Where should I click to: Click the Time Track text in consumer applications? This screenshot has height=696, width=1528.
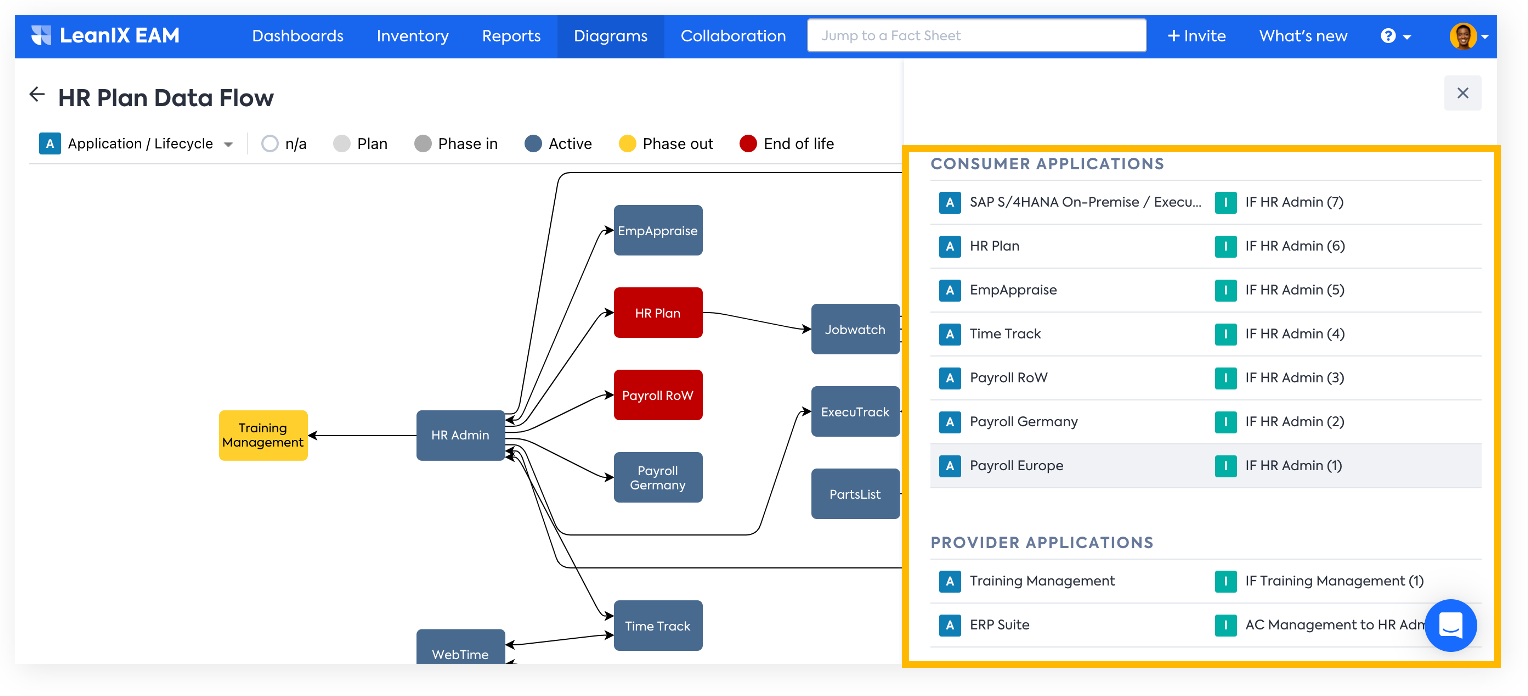pyautogui.click(x=1006, y=334)
